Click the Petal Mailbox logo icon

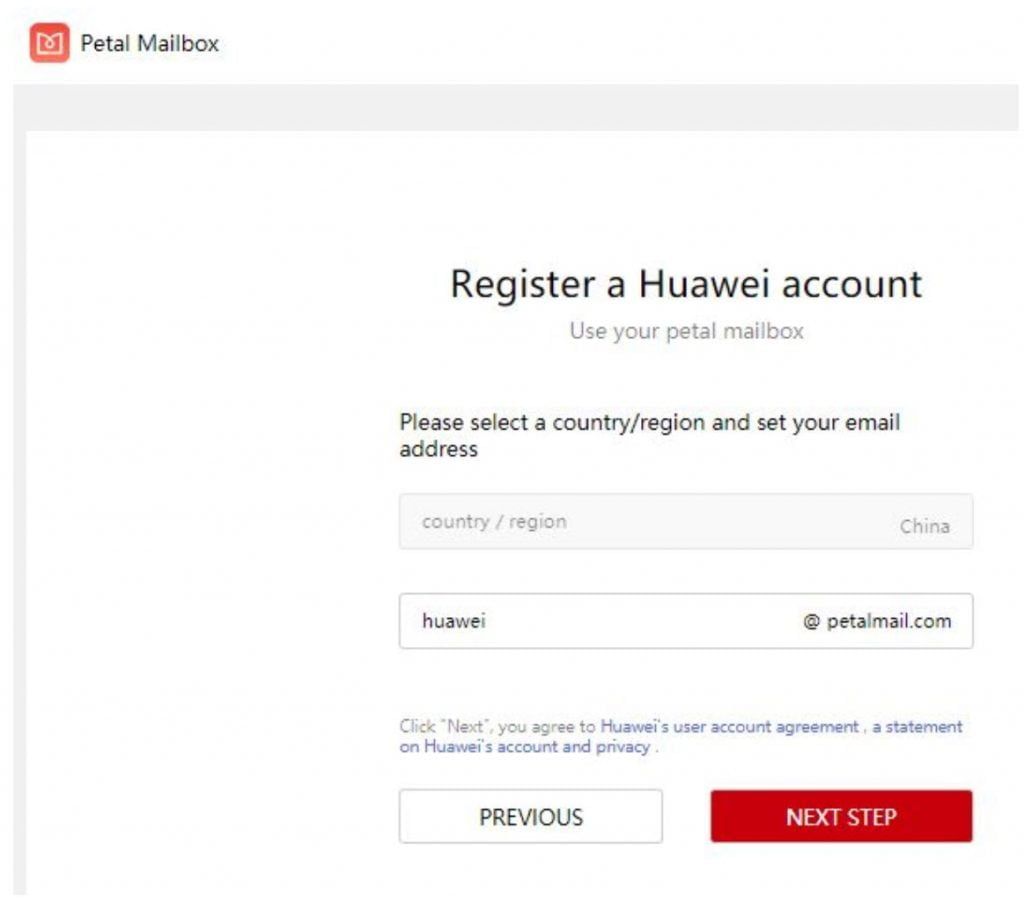[50, 43]
